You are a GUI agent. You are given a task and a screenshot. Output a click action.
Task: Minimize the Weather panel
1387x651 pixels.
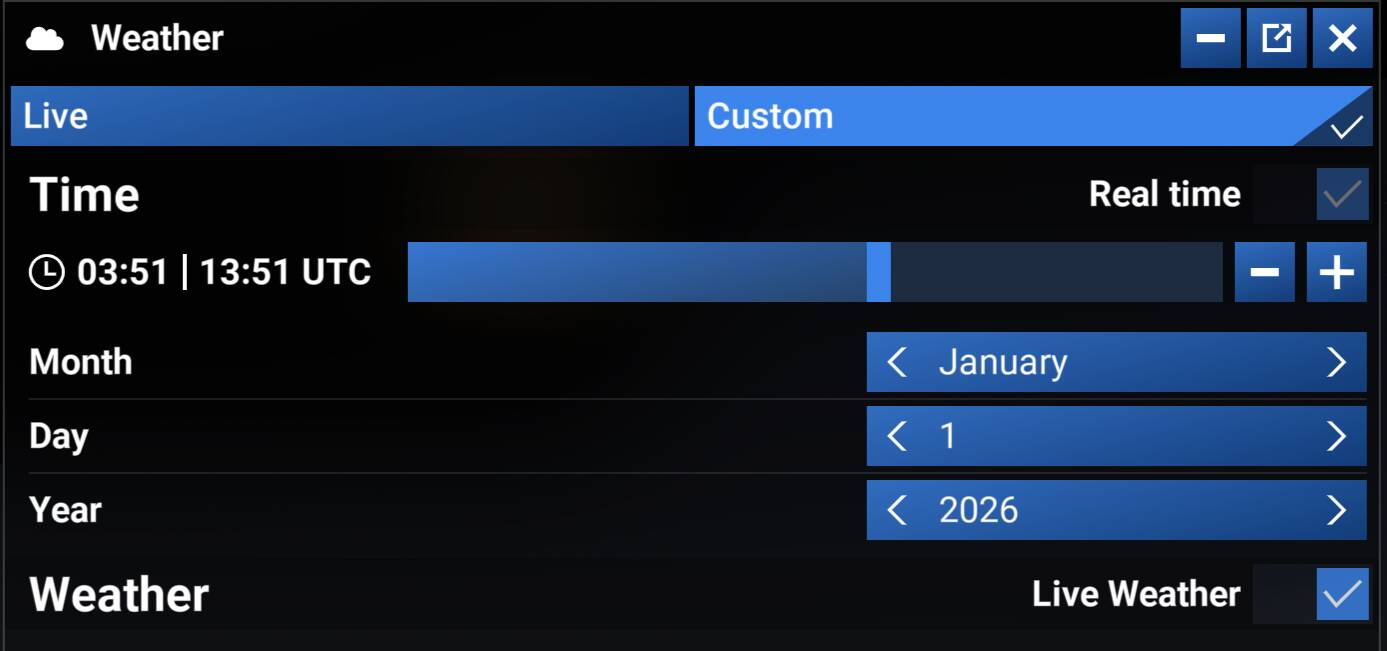tap(1210, 39)
